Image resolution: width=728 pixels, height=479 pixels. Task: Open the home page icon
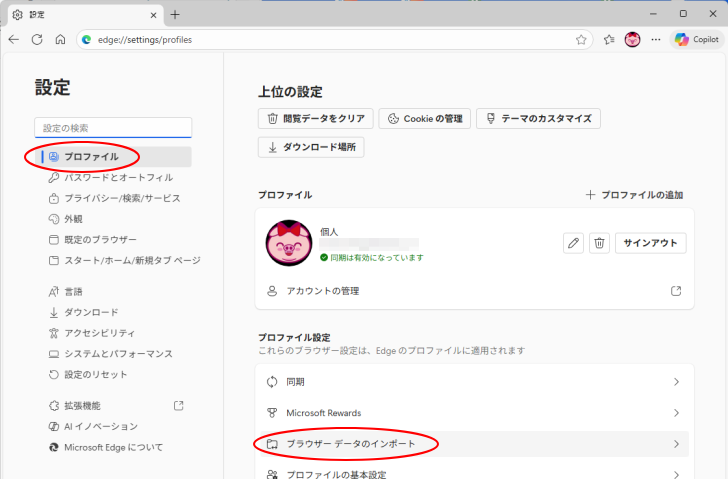[x=60, y=39]
